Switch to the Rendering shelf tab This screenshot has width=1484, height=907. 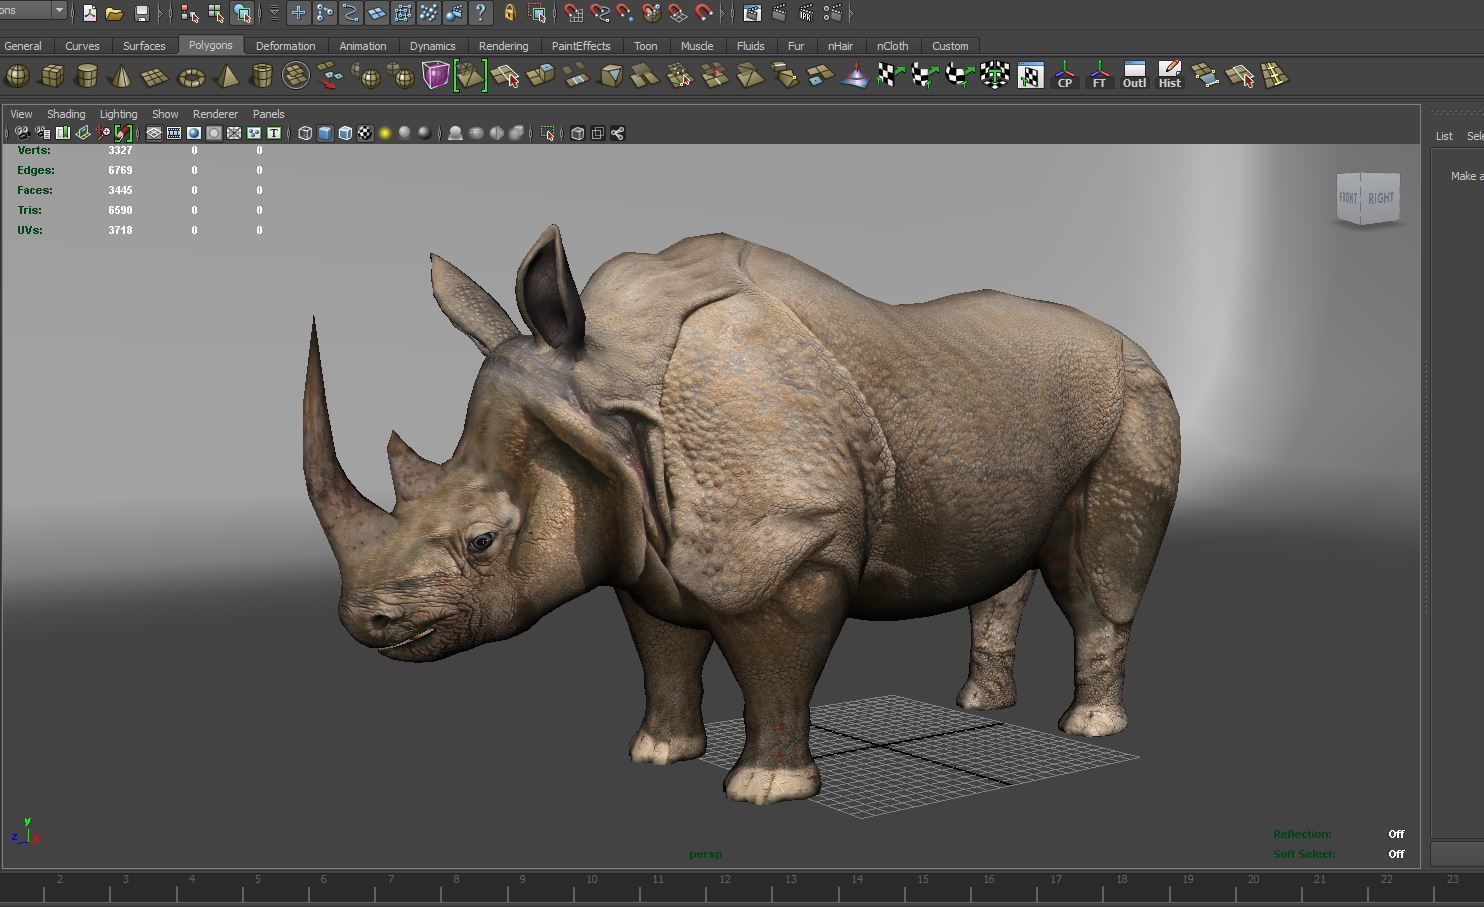[x=503, y=46]
